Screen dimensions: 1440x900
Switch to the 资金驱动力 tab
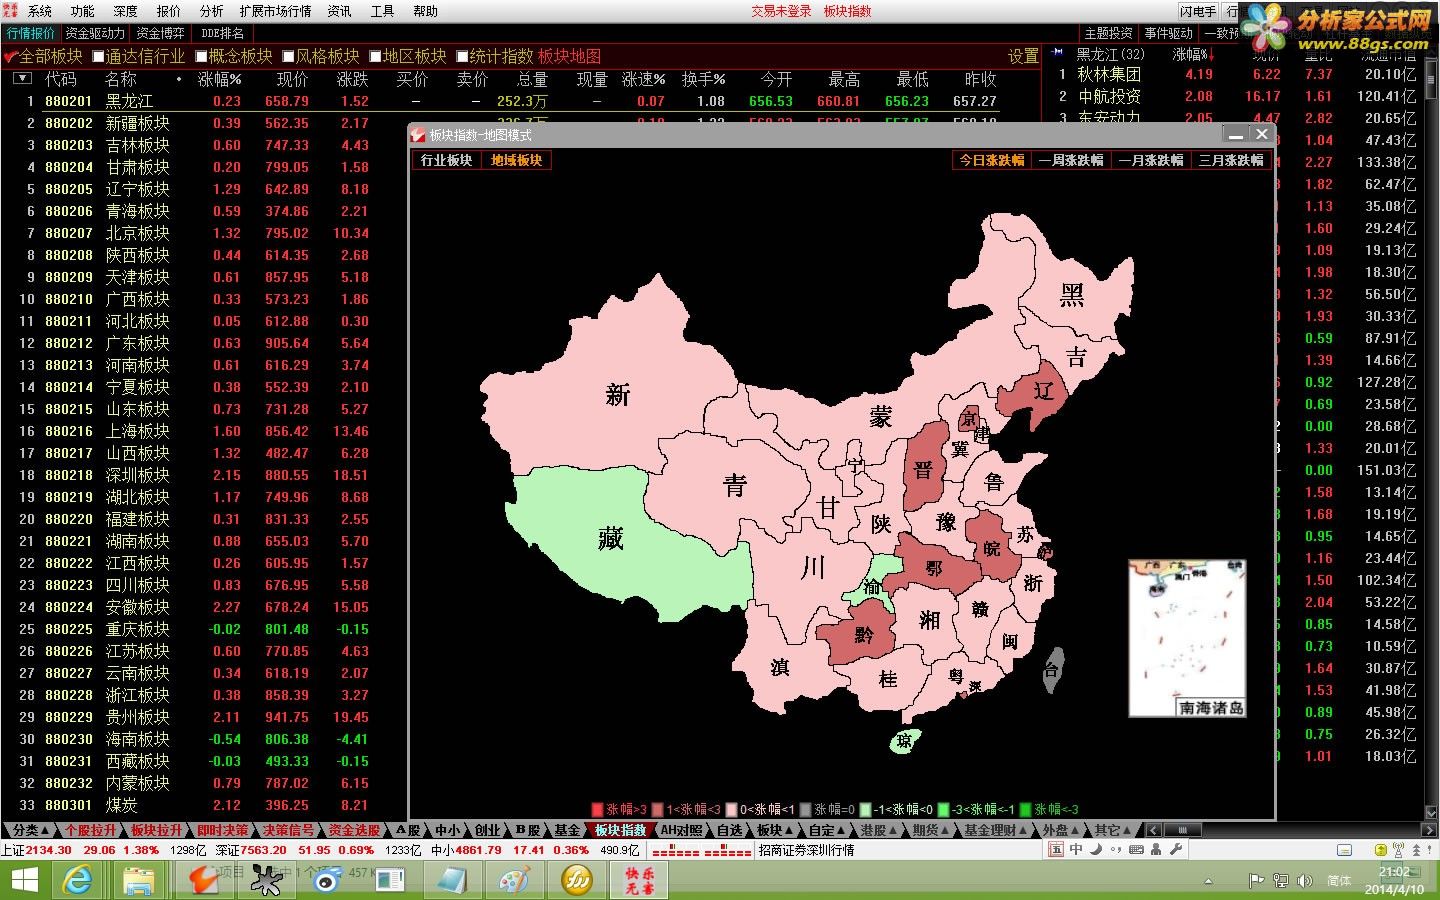click(x=96, y=33)
